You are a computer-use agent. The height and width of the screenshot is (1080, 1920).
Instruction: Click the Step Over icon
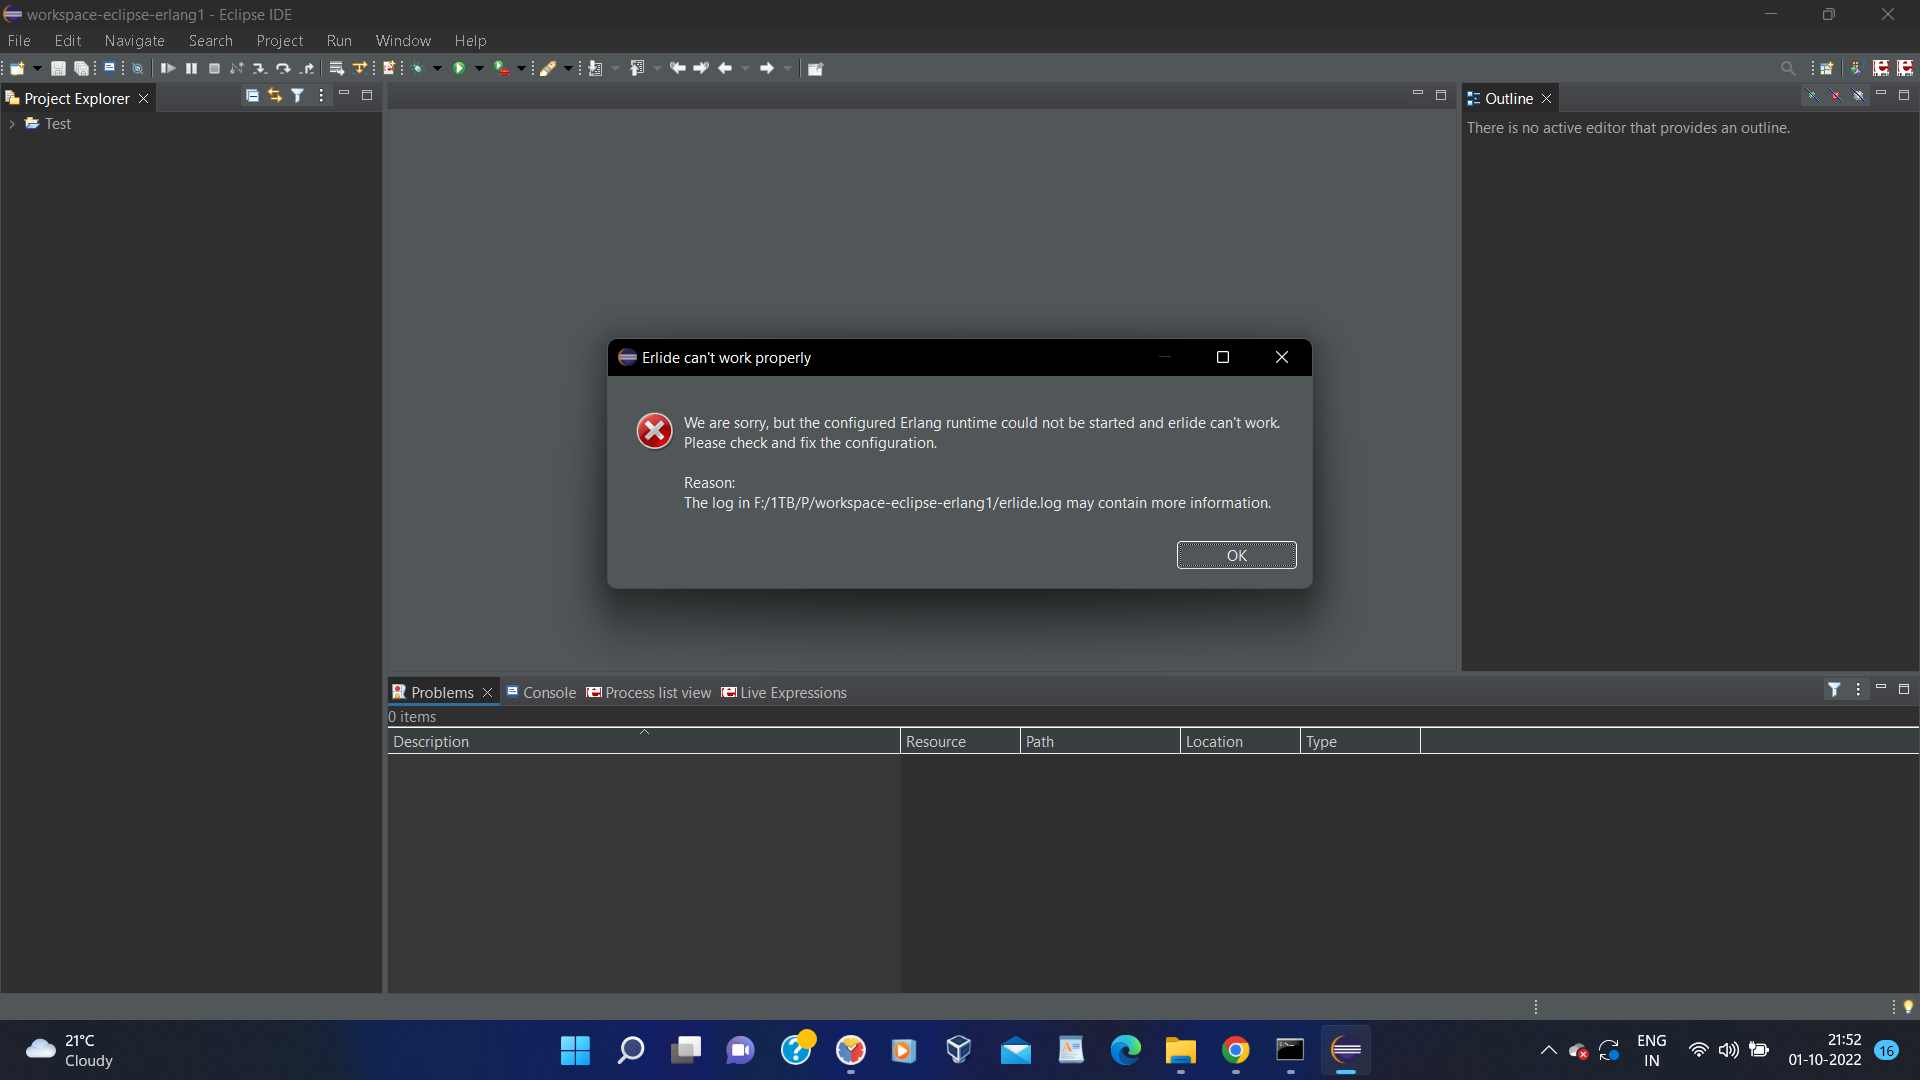point(283,68)
